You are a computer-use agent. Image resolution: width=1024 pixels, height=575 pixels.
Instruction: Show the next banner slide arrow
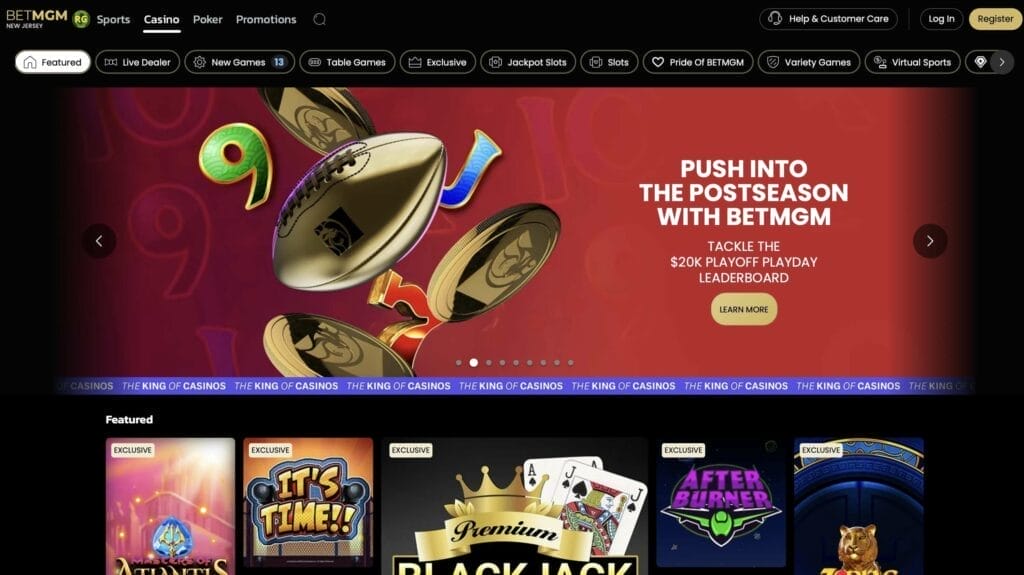click(930, 241)
